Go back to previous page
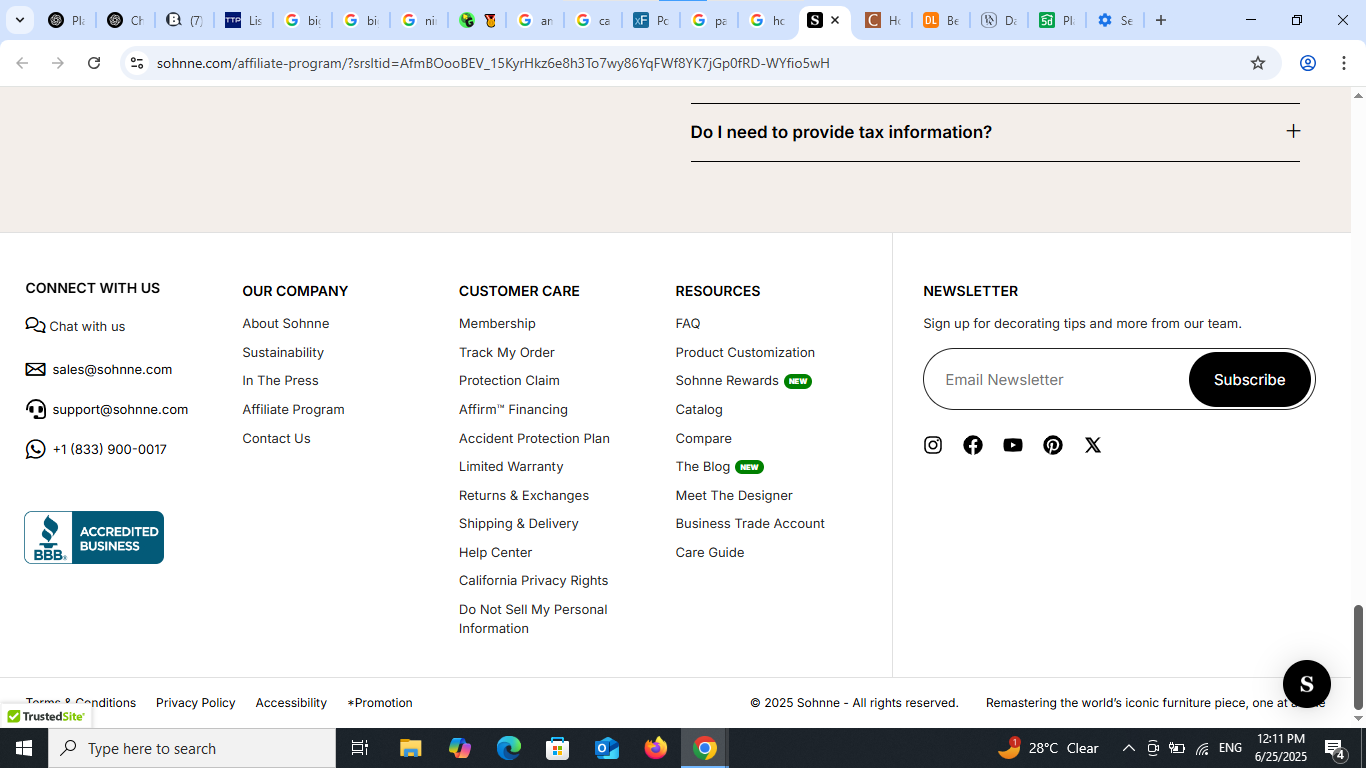Screen dimensions: 1366x768 22,63
